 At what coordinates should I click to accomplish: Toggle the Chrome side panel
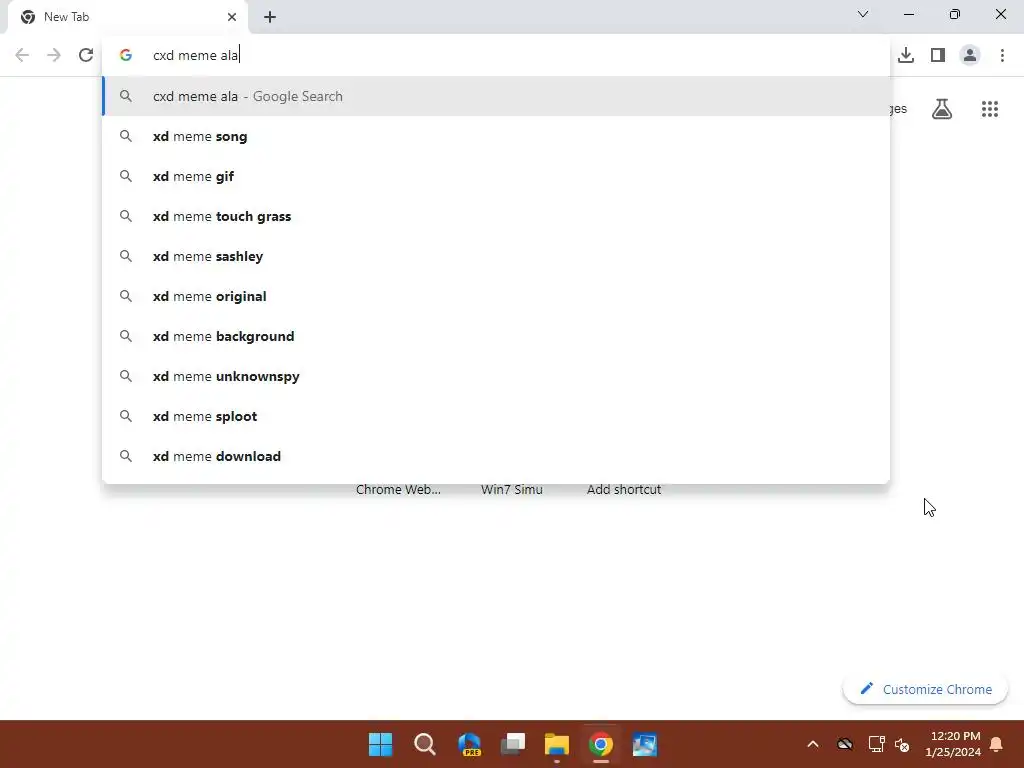click(x=938, y=55)
